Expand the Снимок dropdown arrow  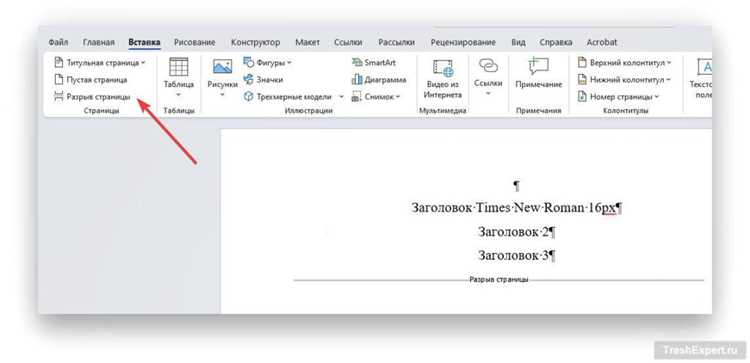pos(398,97)
